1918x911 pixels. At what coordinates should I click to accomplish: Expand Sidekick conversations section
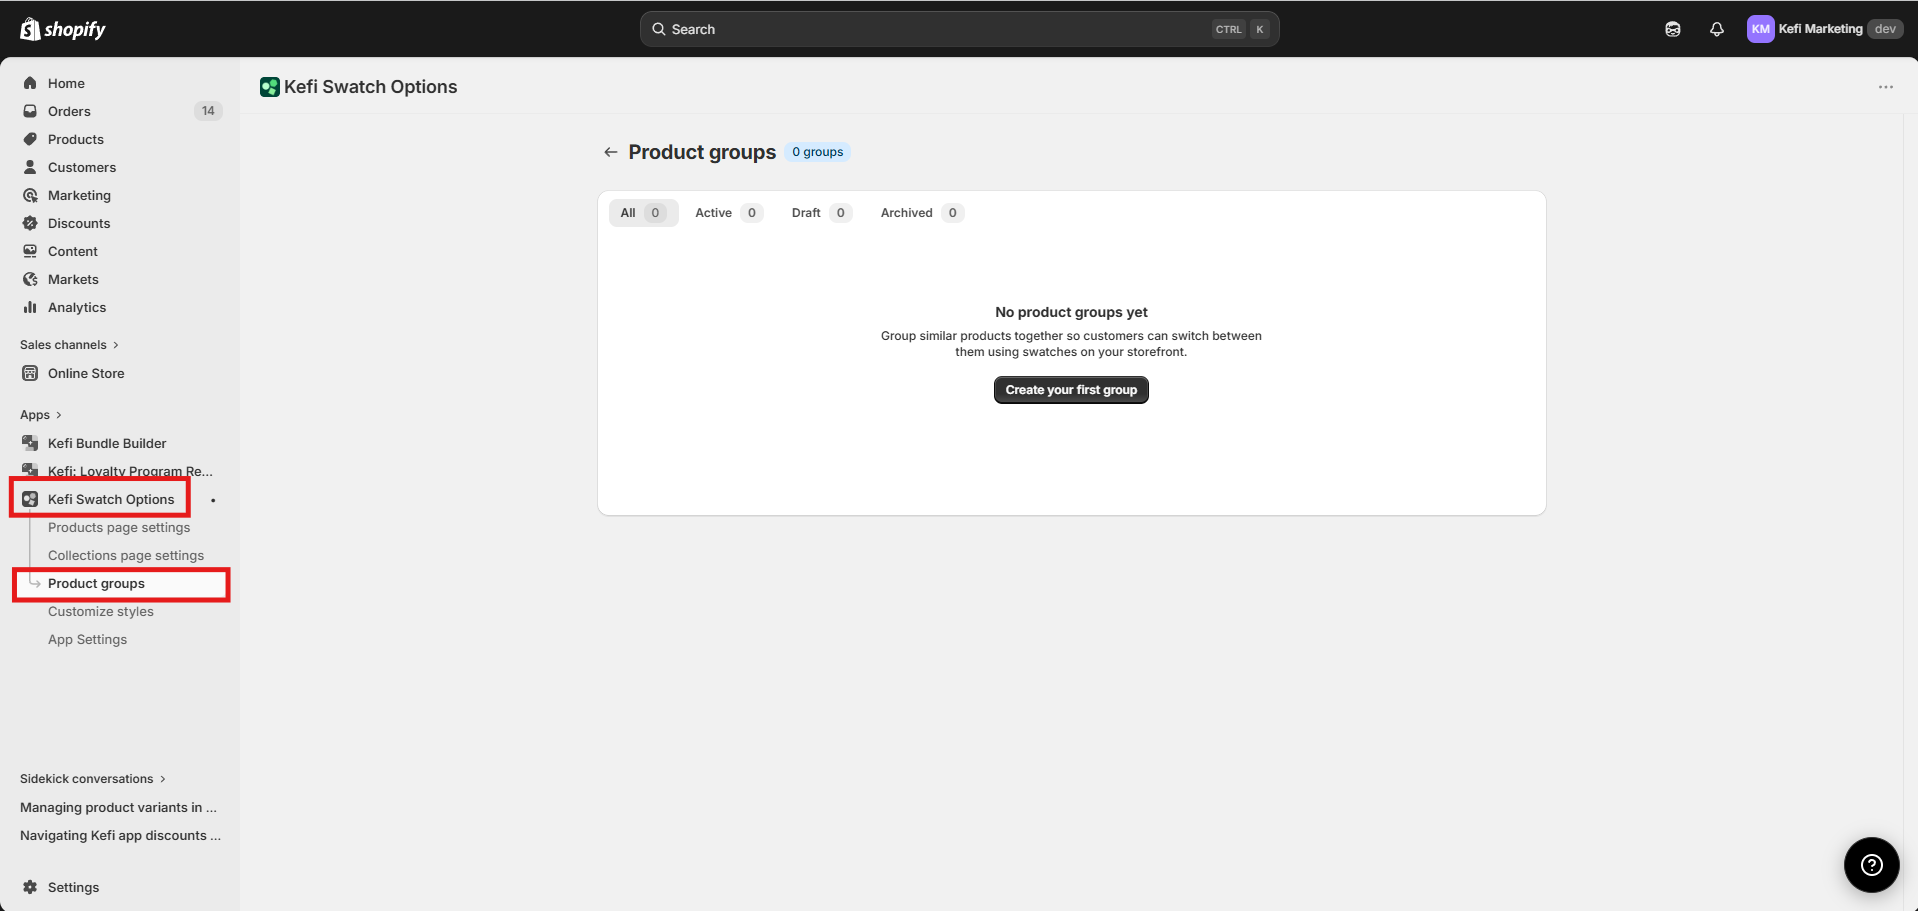[x=93, y=779]
